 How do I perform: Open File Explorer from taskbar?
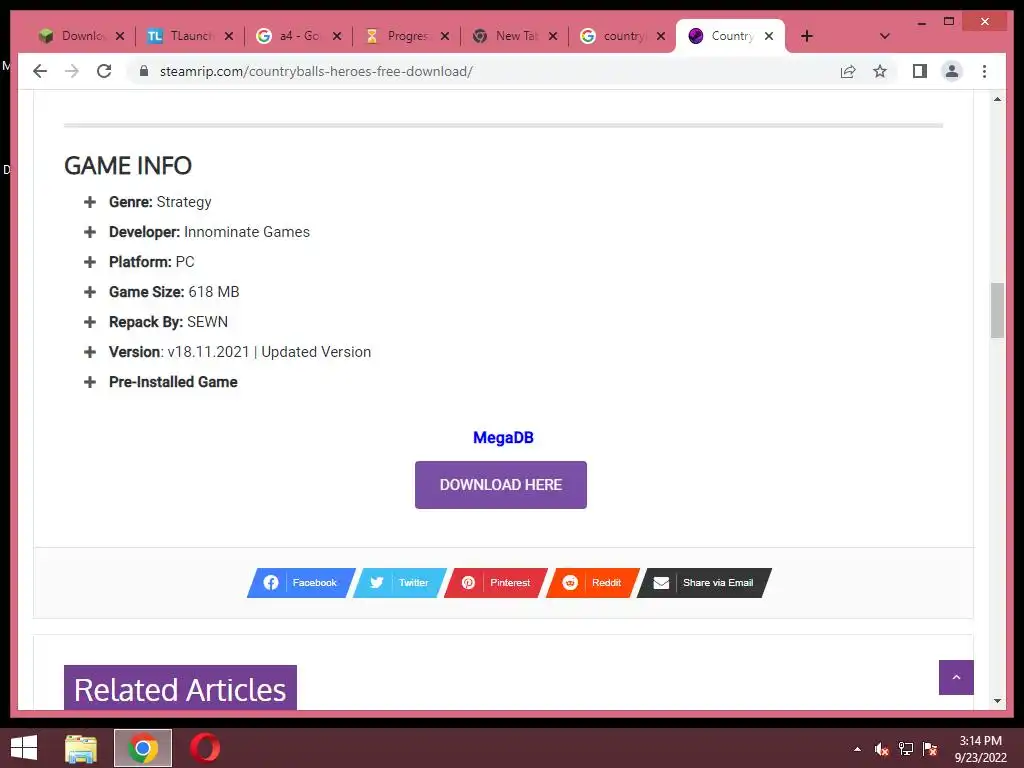(x=81, y=748)
